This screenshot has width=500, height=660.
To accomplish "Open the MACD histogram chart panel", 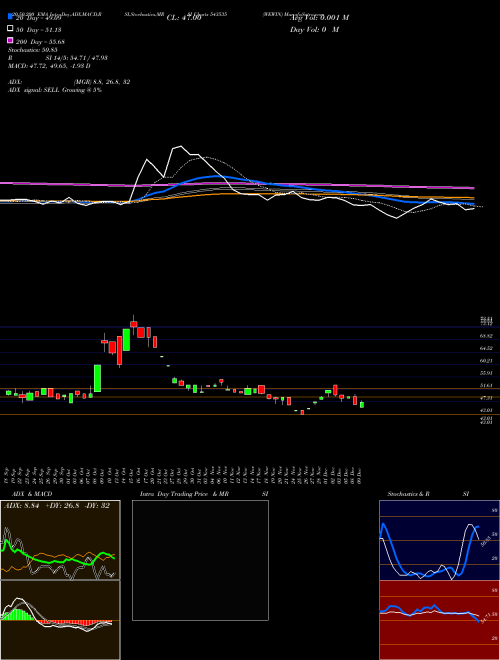I will tap(60, 620).
